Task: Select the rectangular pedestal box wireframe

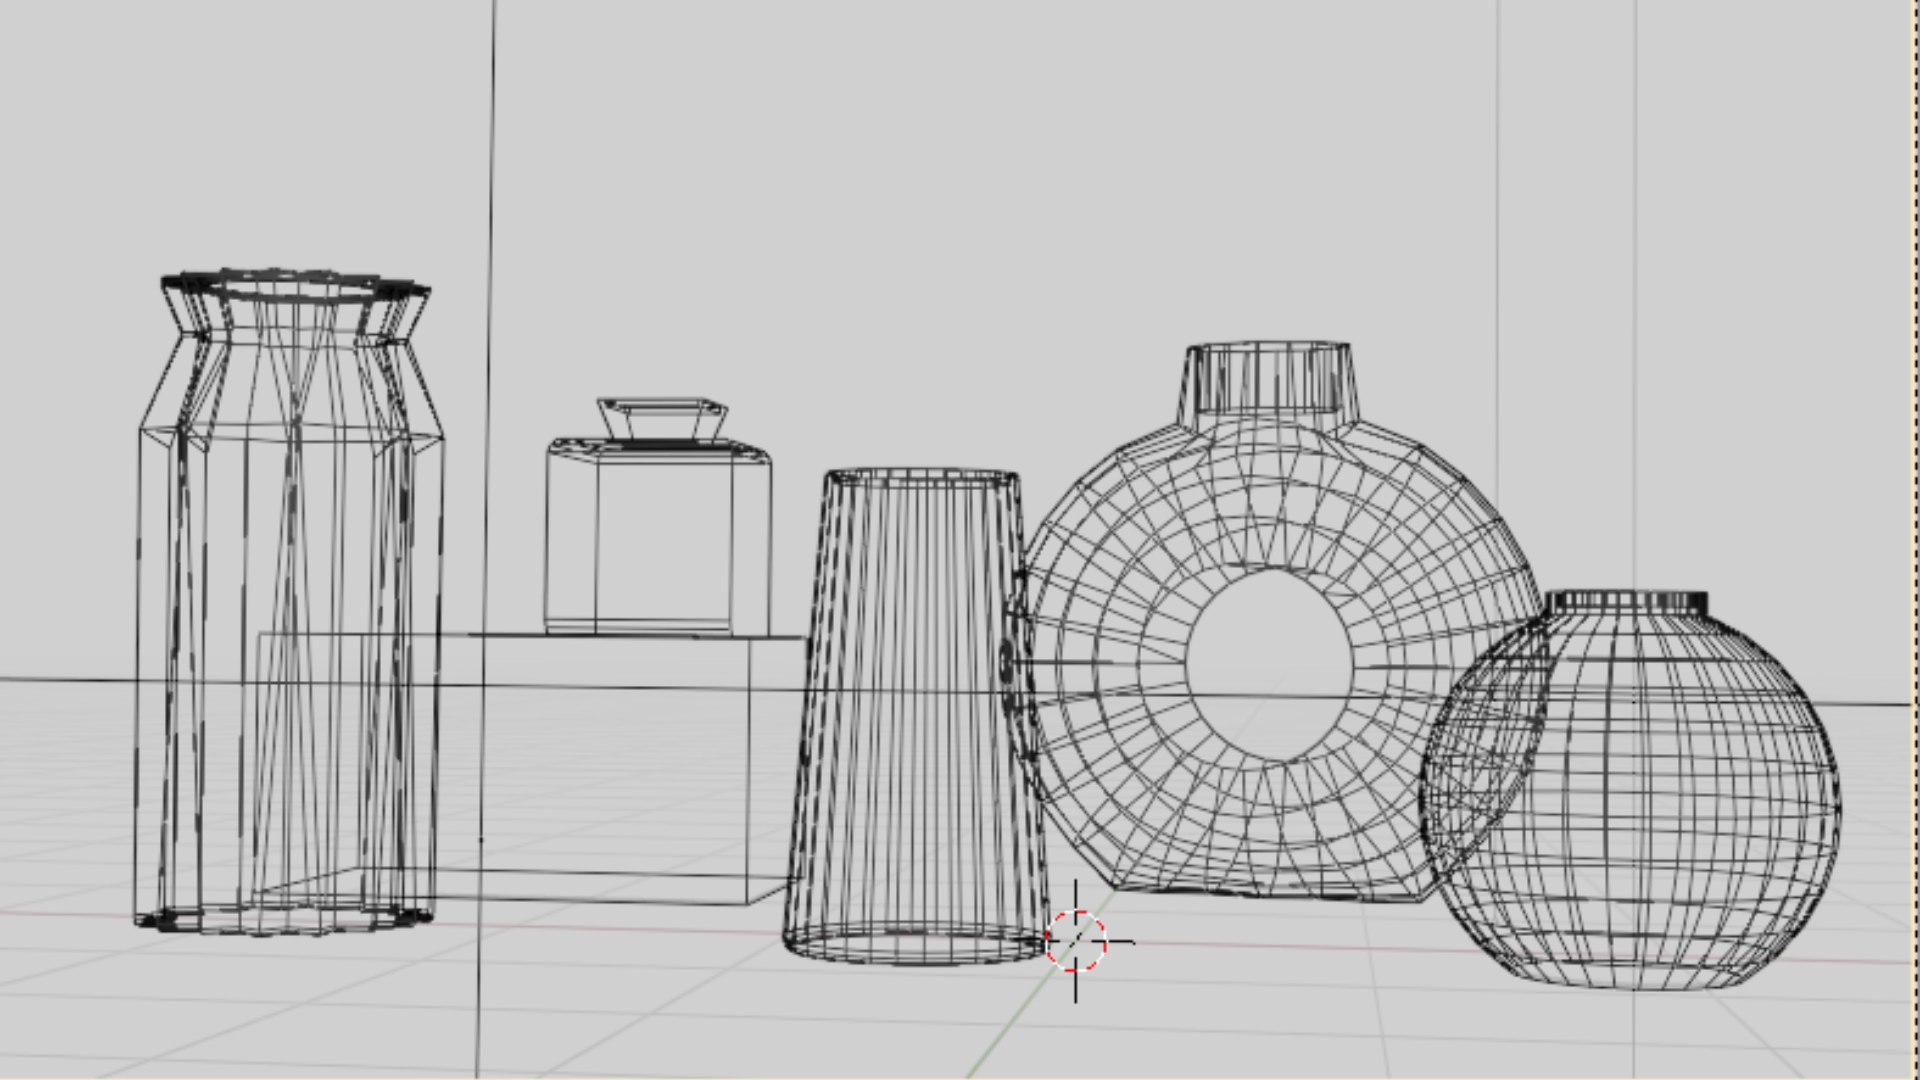Action: point(530,768)
